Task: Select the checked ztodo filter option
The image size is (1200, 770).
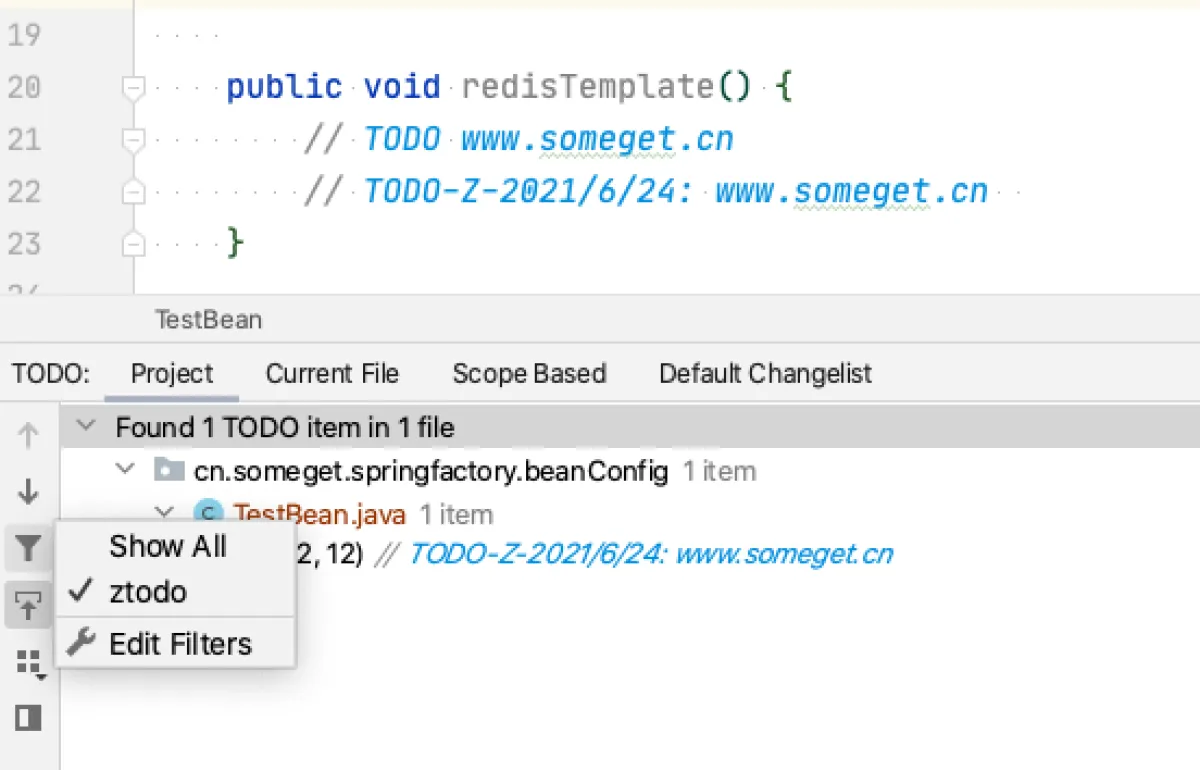Action: 147,592
